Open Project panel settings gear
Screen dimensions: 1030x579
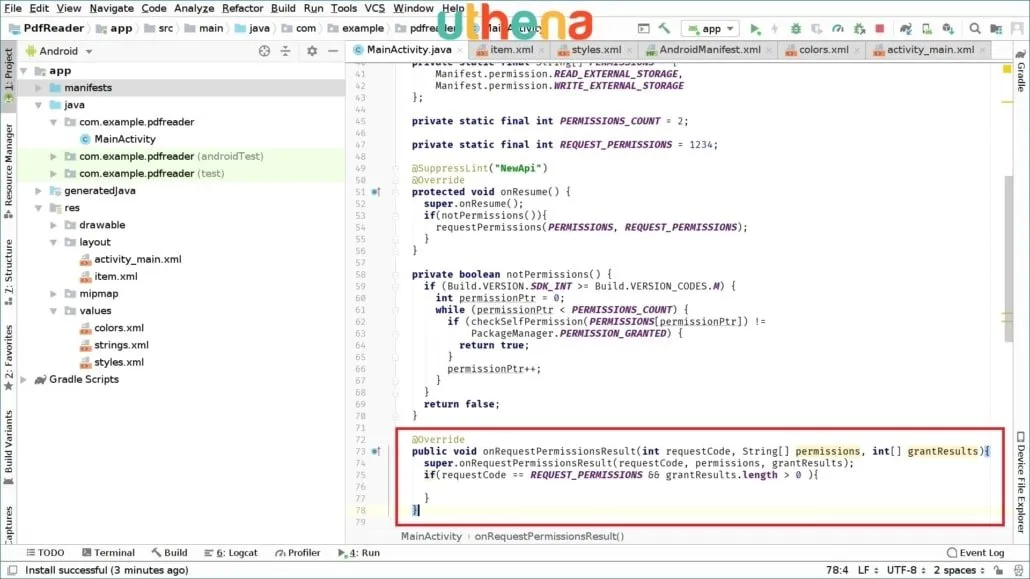coord(312,51)
